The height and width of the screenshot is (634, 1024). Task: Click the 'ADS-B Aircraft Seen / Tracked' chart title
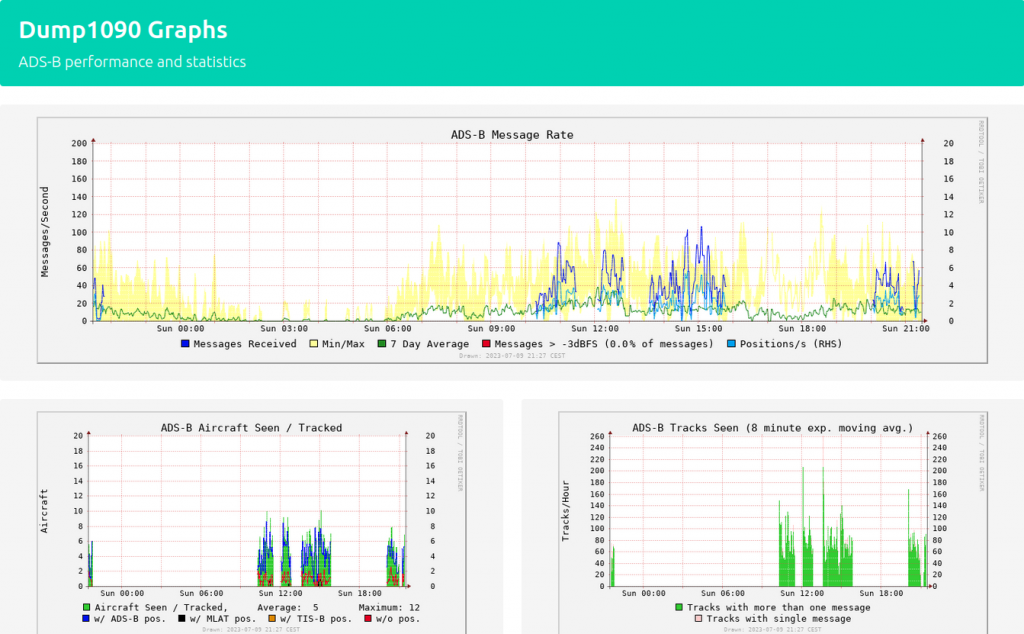251,428
